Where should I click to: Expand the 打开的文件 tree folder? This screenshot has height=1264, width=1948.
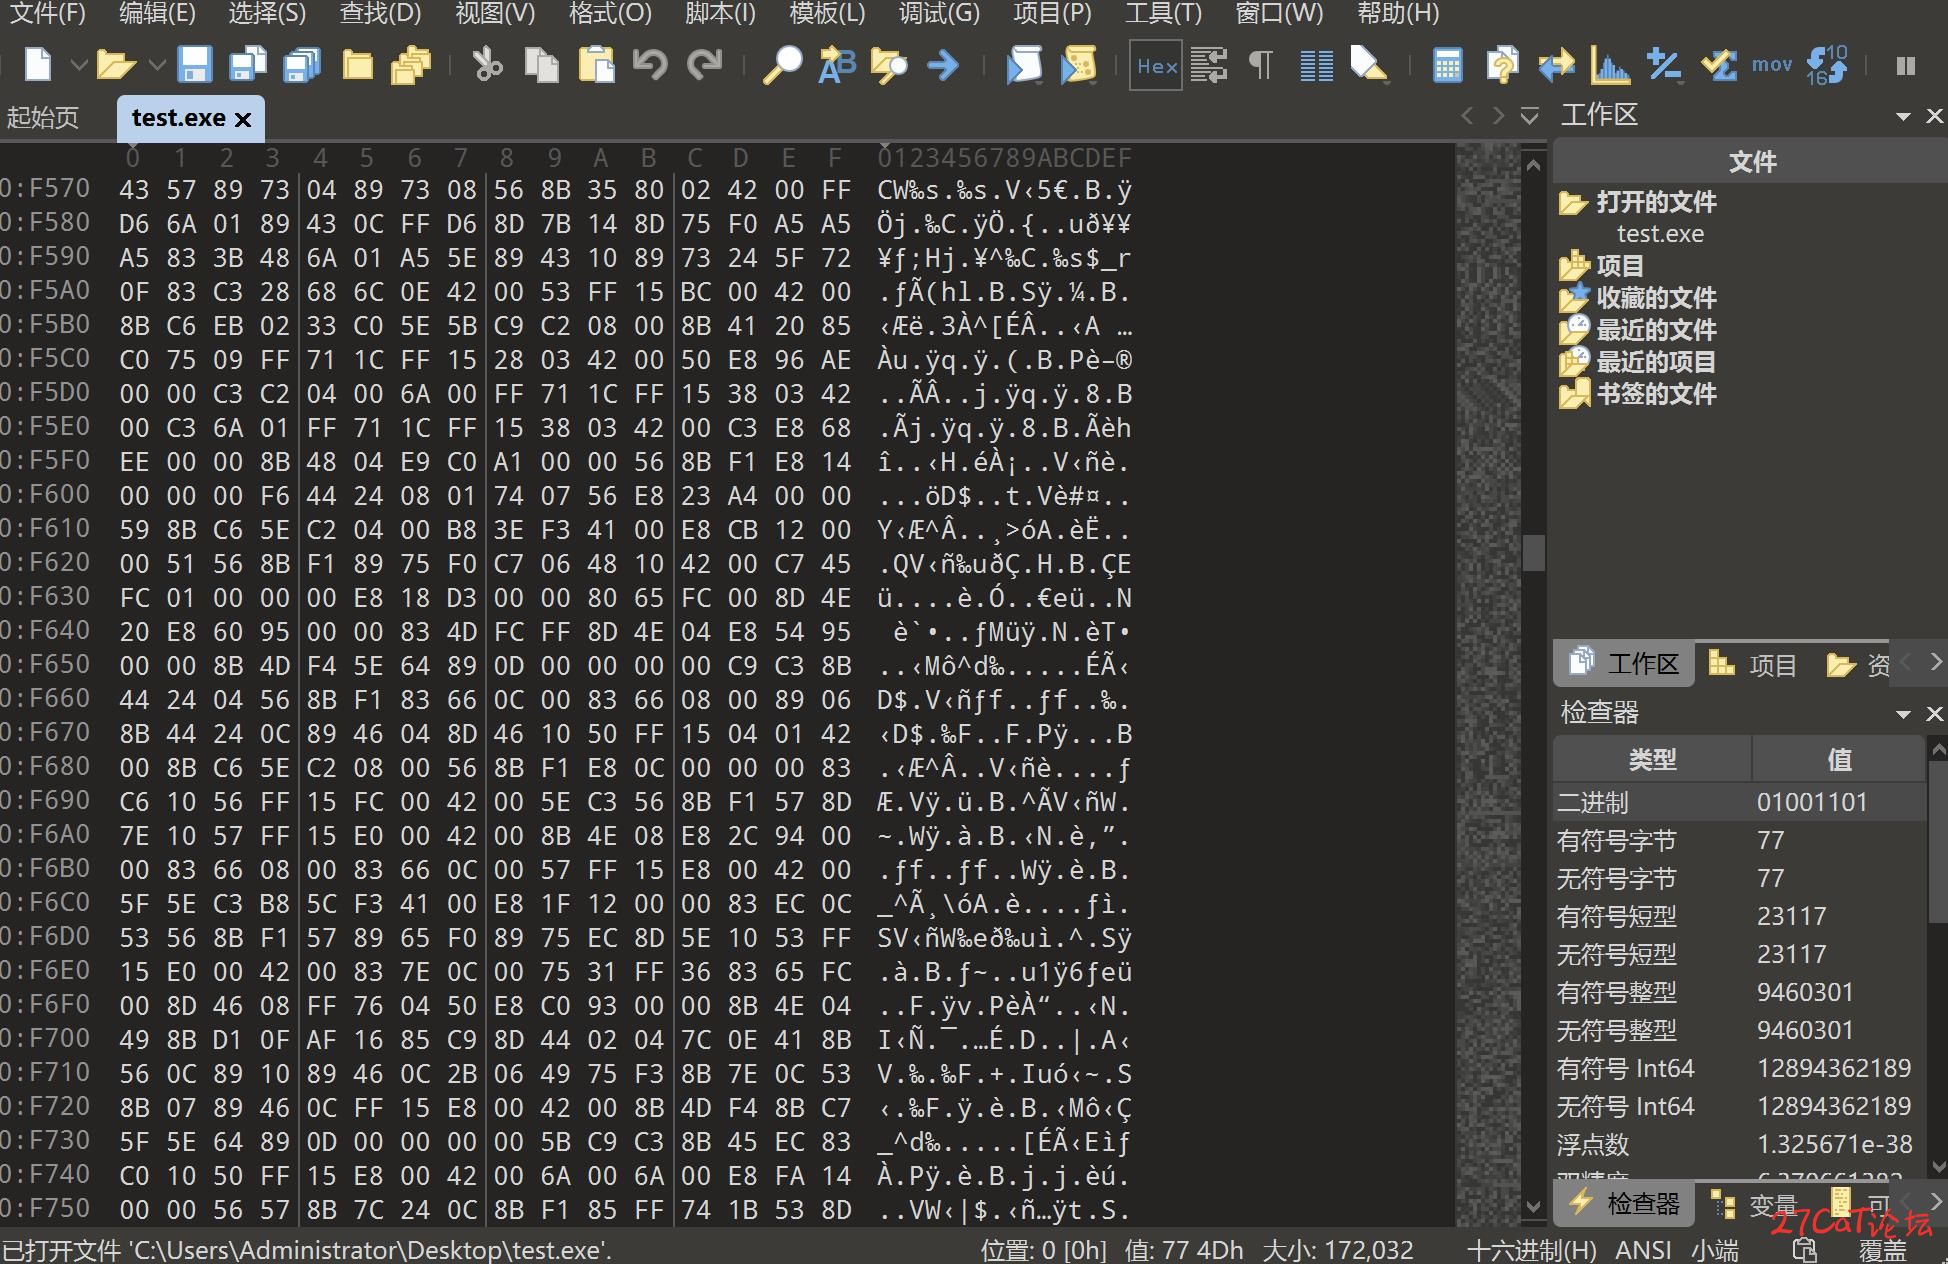(1637, 202)
